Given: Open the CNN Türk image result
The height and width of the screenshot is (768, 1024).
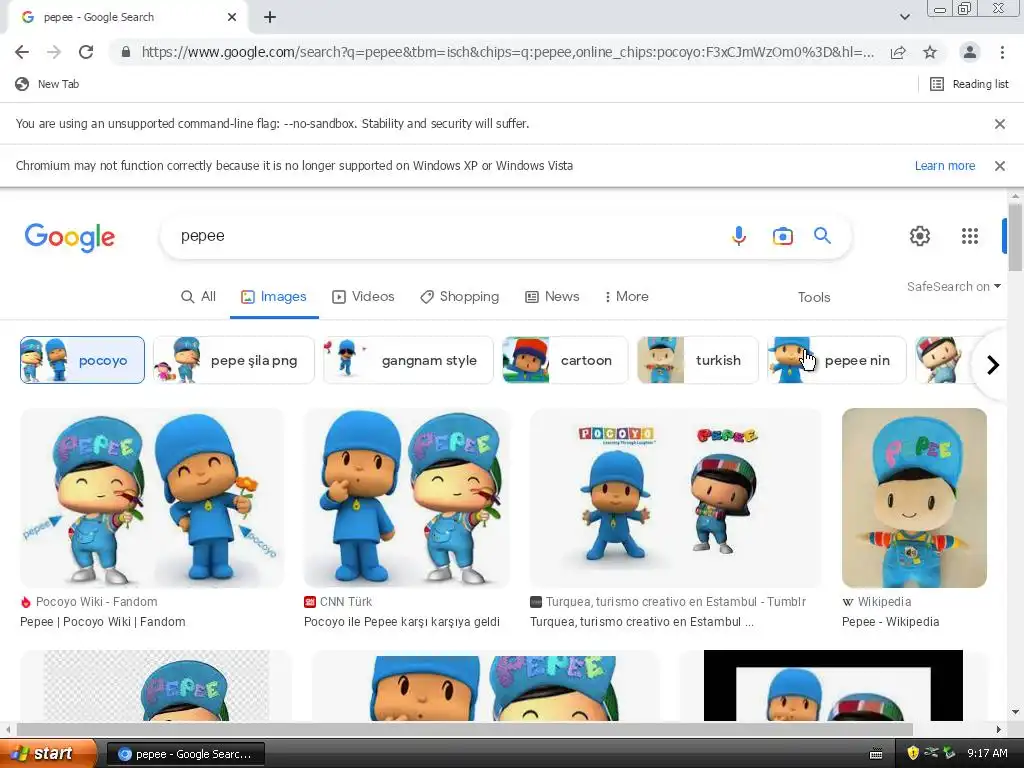Looking at the screenshot, I should click(x=407, y=498).
